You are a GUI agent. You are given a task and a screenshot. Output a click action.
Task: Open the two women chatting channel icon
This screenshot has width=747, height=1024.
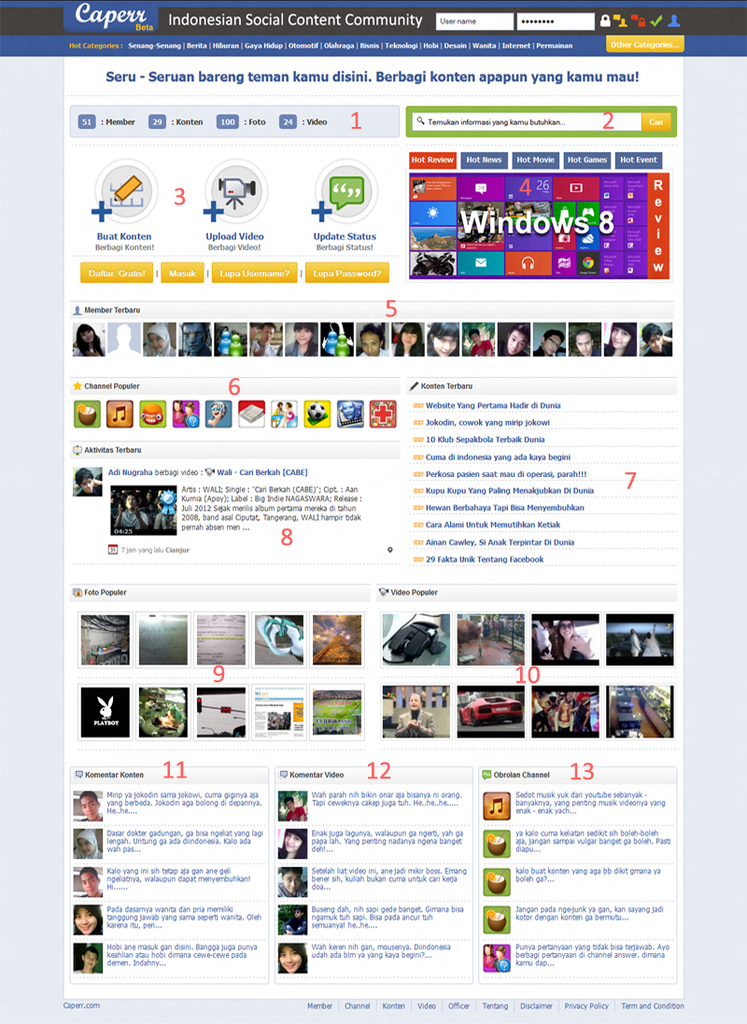tap(284, 414)
